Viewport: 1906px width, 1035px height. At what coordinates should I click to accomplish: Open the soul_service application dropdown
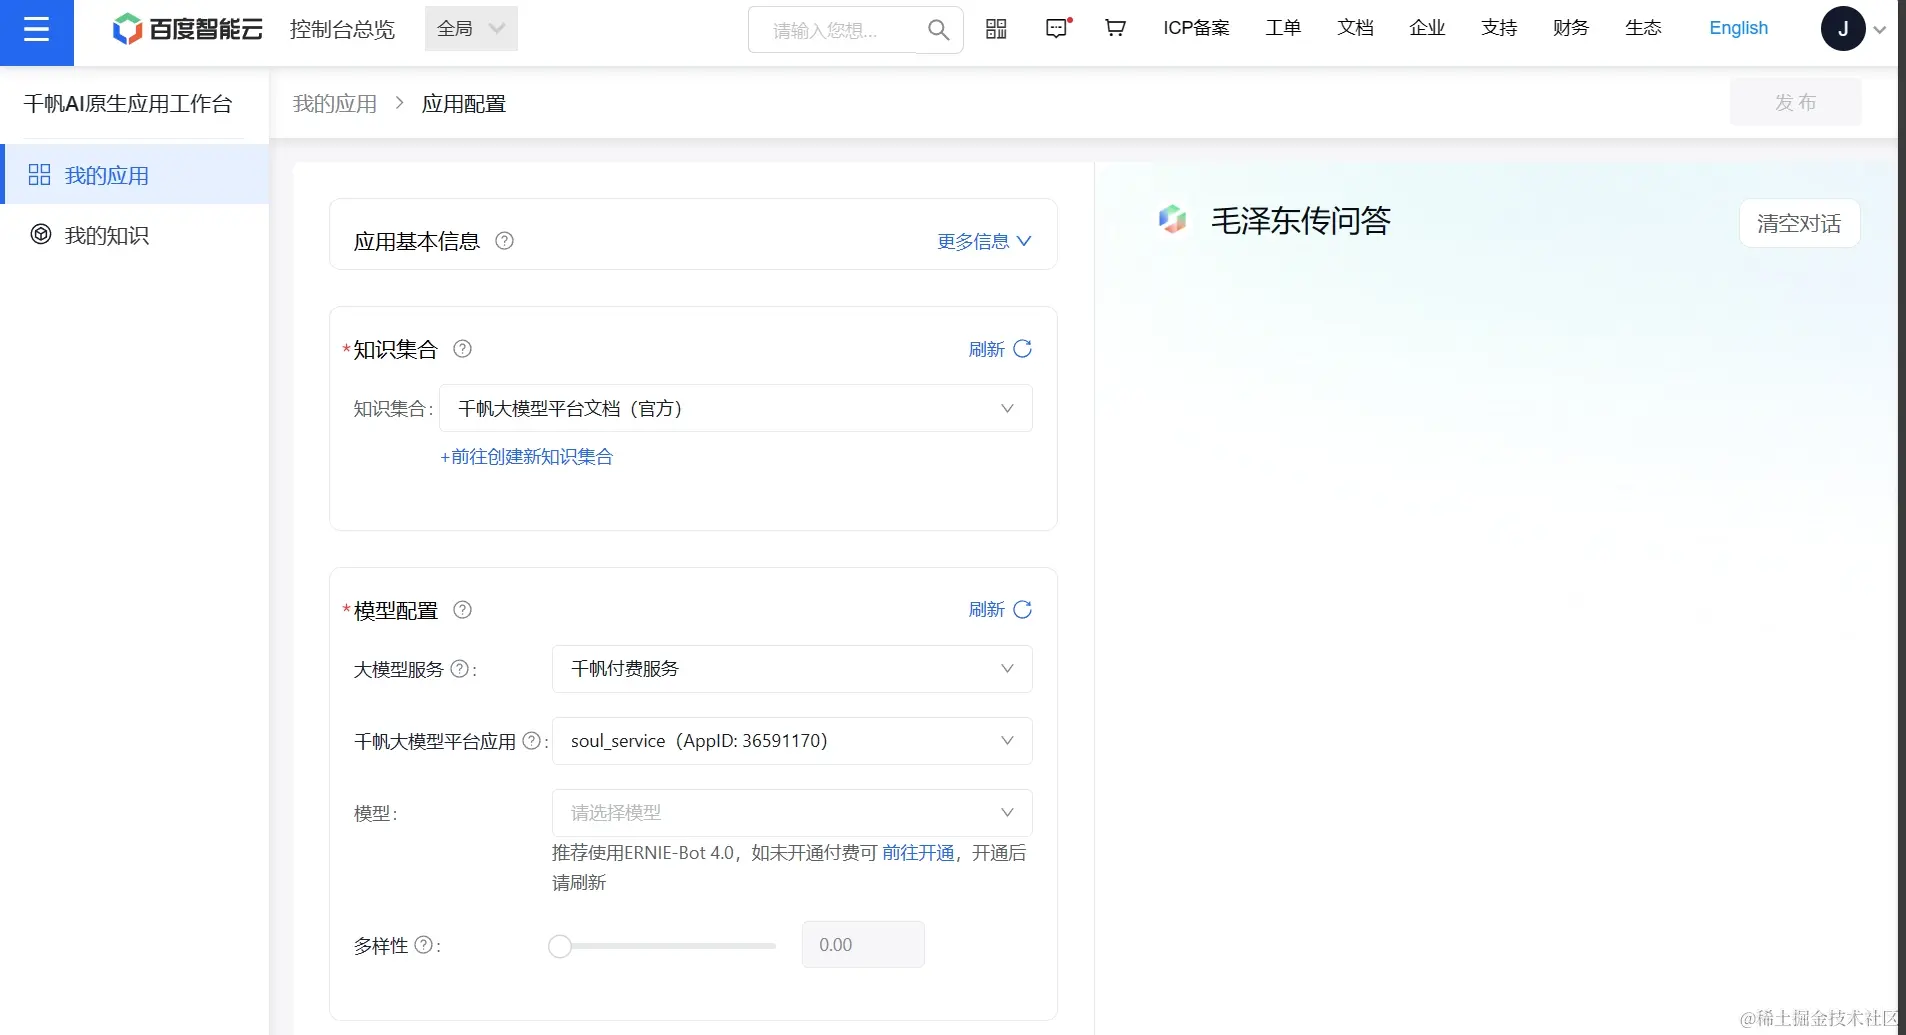click(792, 741)
